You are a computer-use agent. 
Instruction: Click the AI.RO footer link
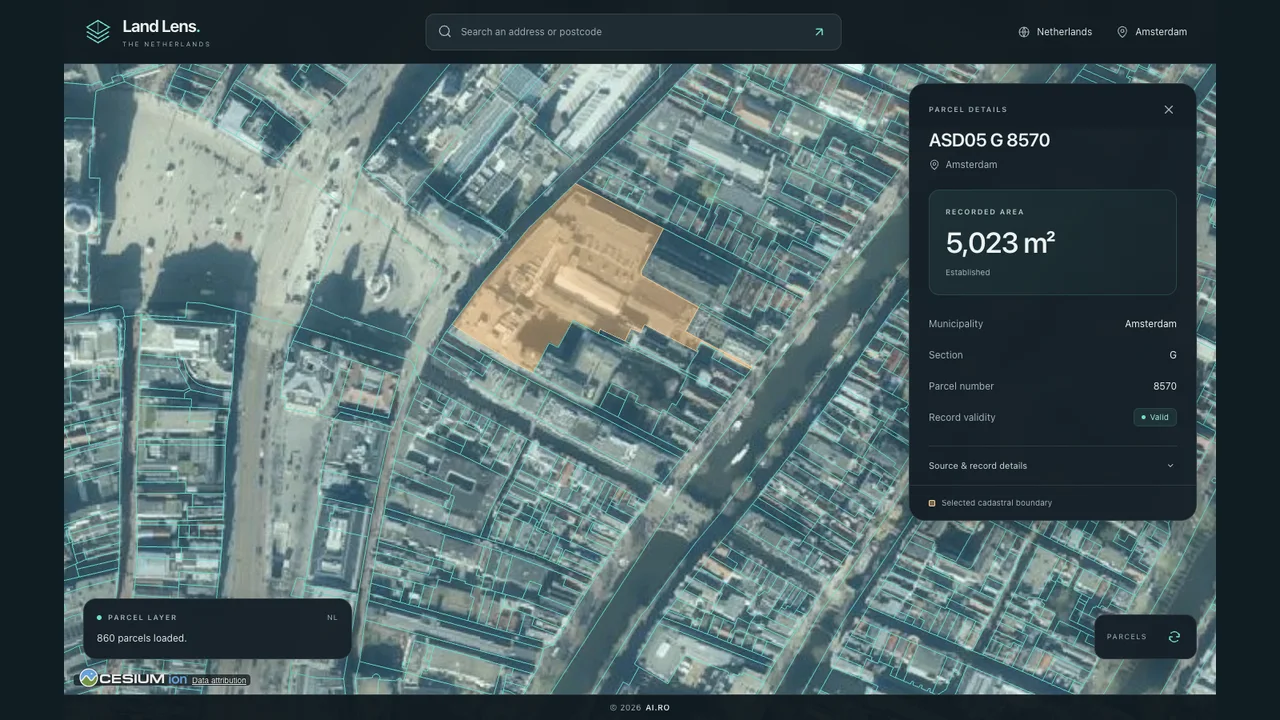pos(658,708)
